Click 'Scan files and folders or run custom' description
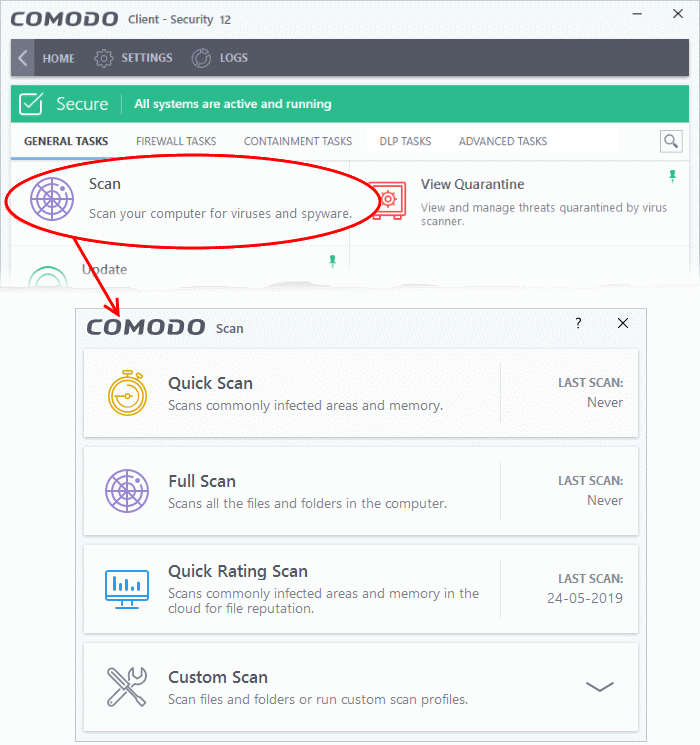 click(x=318, y=700)
